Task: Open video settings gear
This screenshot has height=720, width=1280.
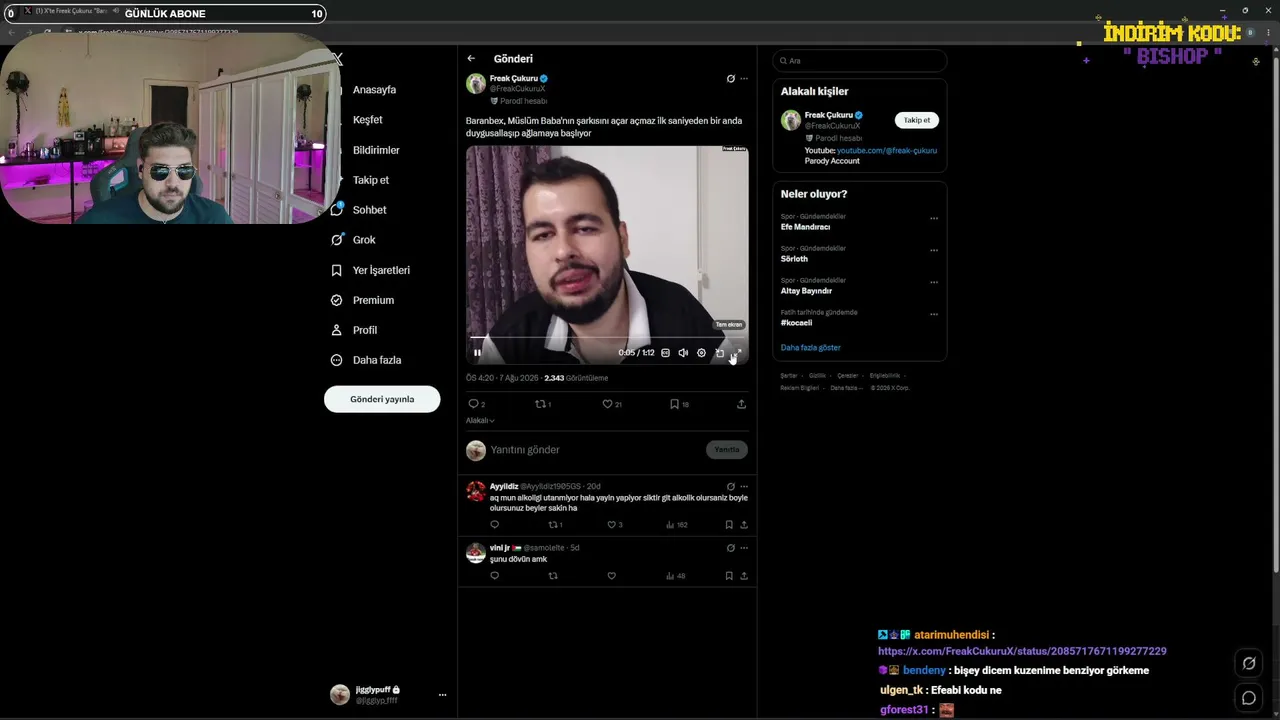Action: (701, 353)
